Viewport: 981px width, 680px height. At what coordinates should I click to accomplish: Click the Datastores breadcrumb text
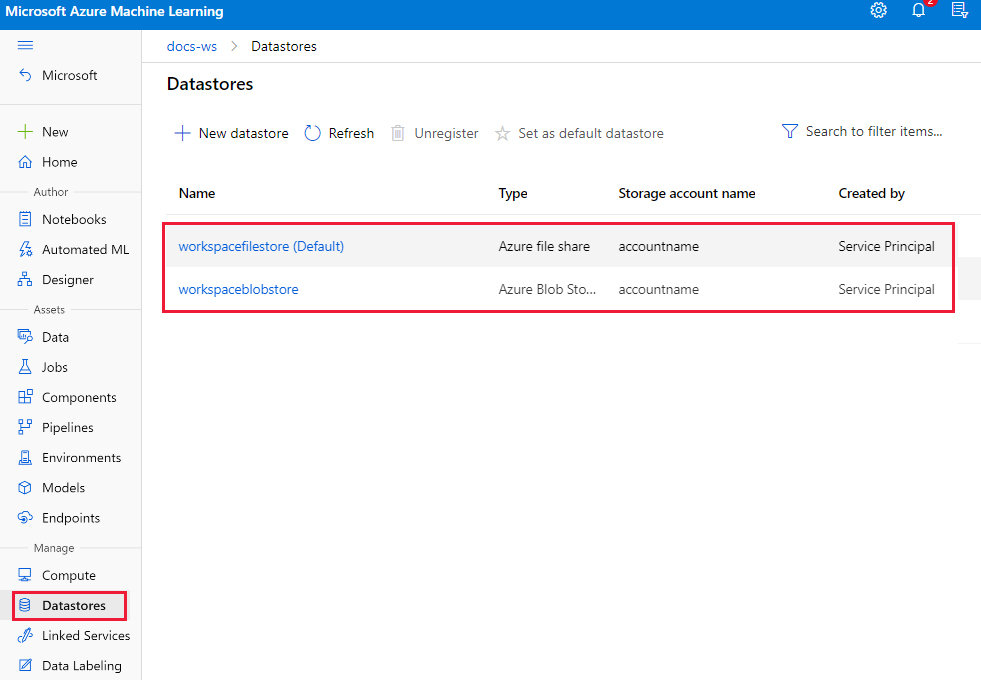click(283, 46)
